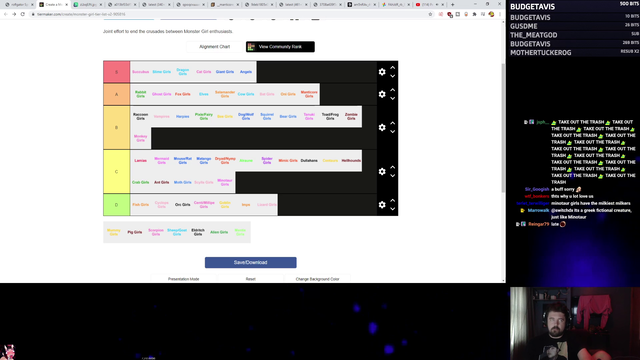This screenshot has height=360, width=640.
Task: Select the Manticore Girls tile
Action: pyautogui.click(x=309, y=94)
